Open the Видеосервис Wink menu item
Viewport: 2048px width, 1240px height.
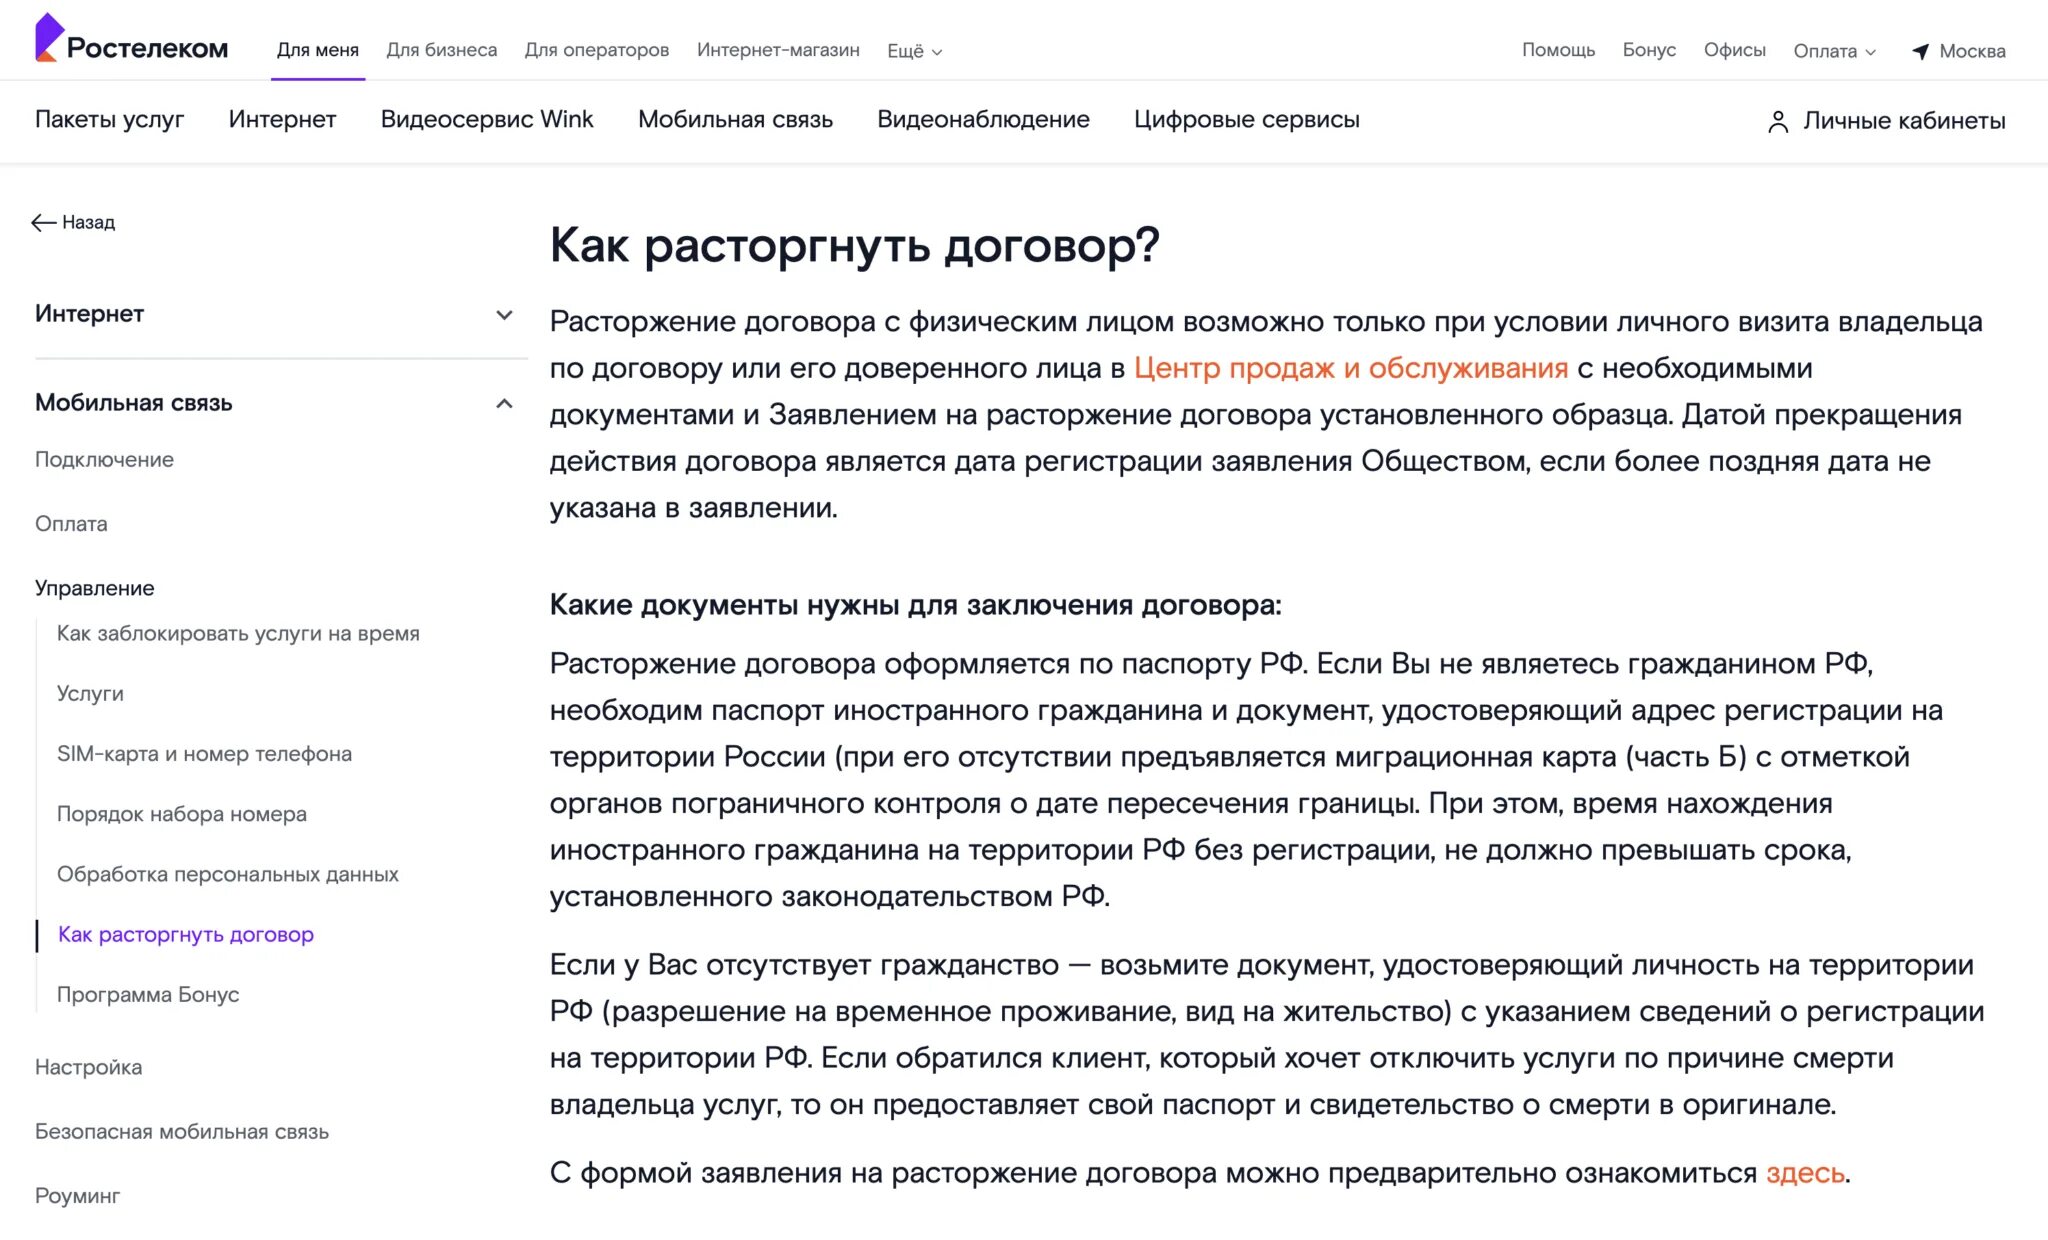(486, 120)
